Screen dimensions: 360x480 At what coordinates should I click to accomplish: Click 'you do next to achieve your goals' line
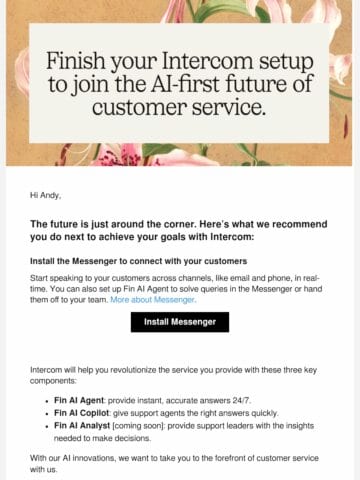[142, 237]
